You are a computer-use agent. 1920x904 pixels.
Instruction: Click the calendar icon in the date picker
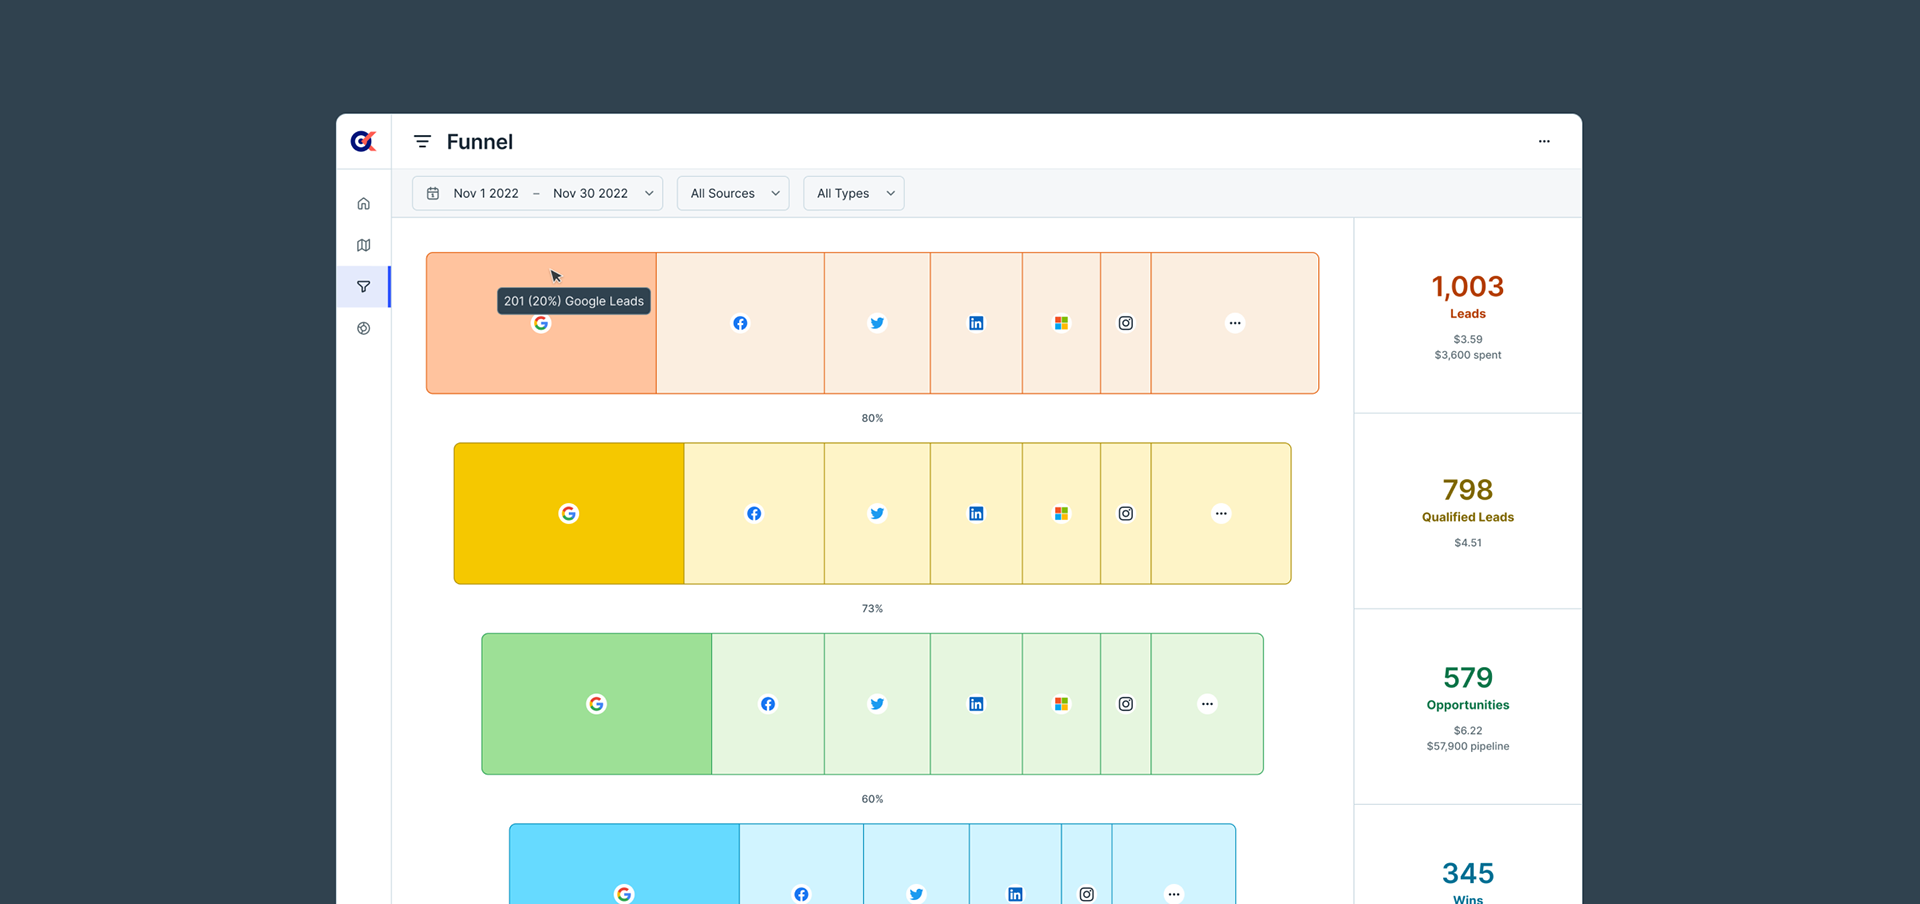point(432,193)
